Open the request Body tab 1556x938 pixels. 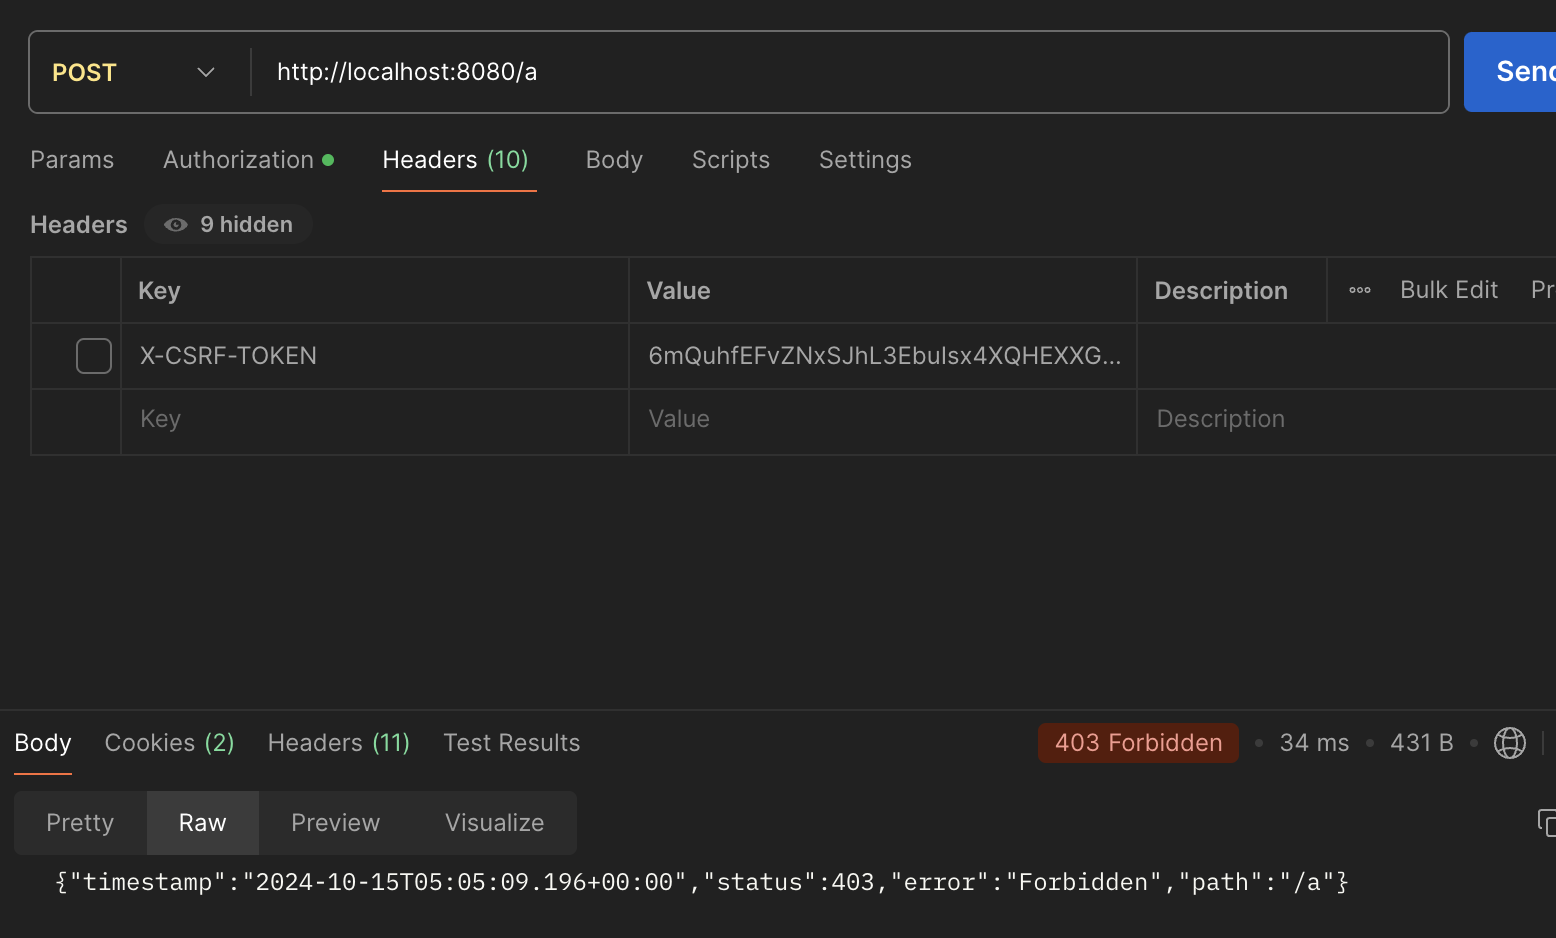point(614,160)
